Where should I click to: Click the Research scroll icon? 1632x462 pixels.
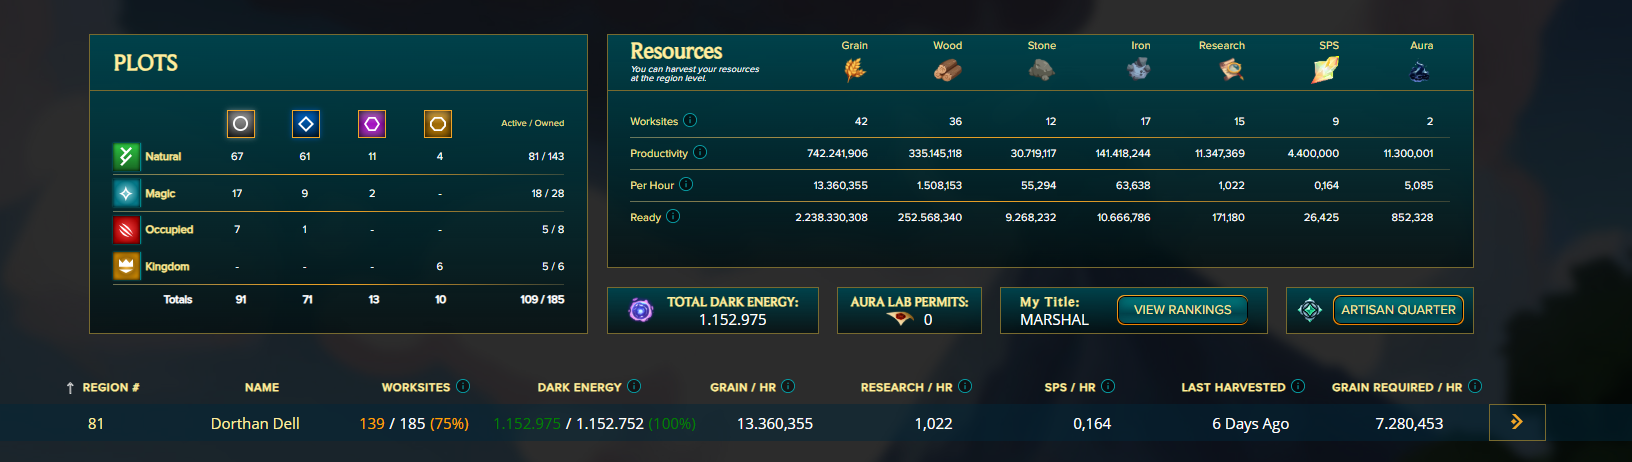pos(1231,69)
